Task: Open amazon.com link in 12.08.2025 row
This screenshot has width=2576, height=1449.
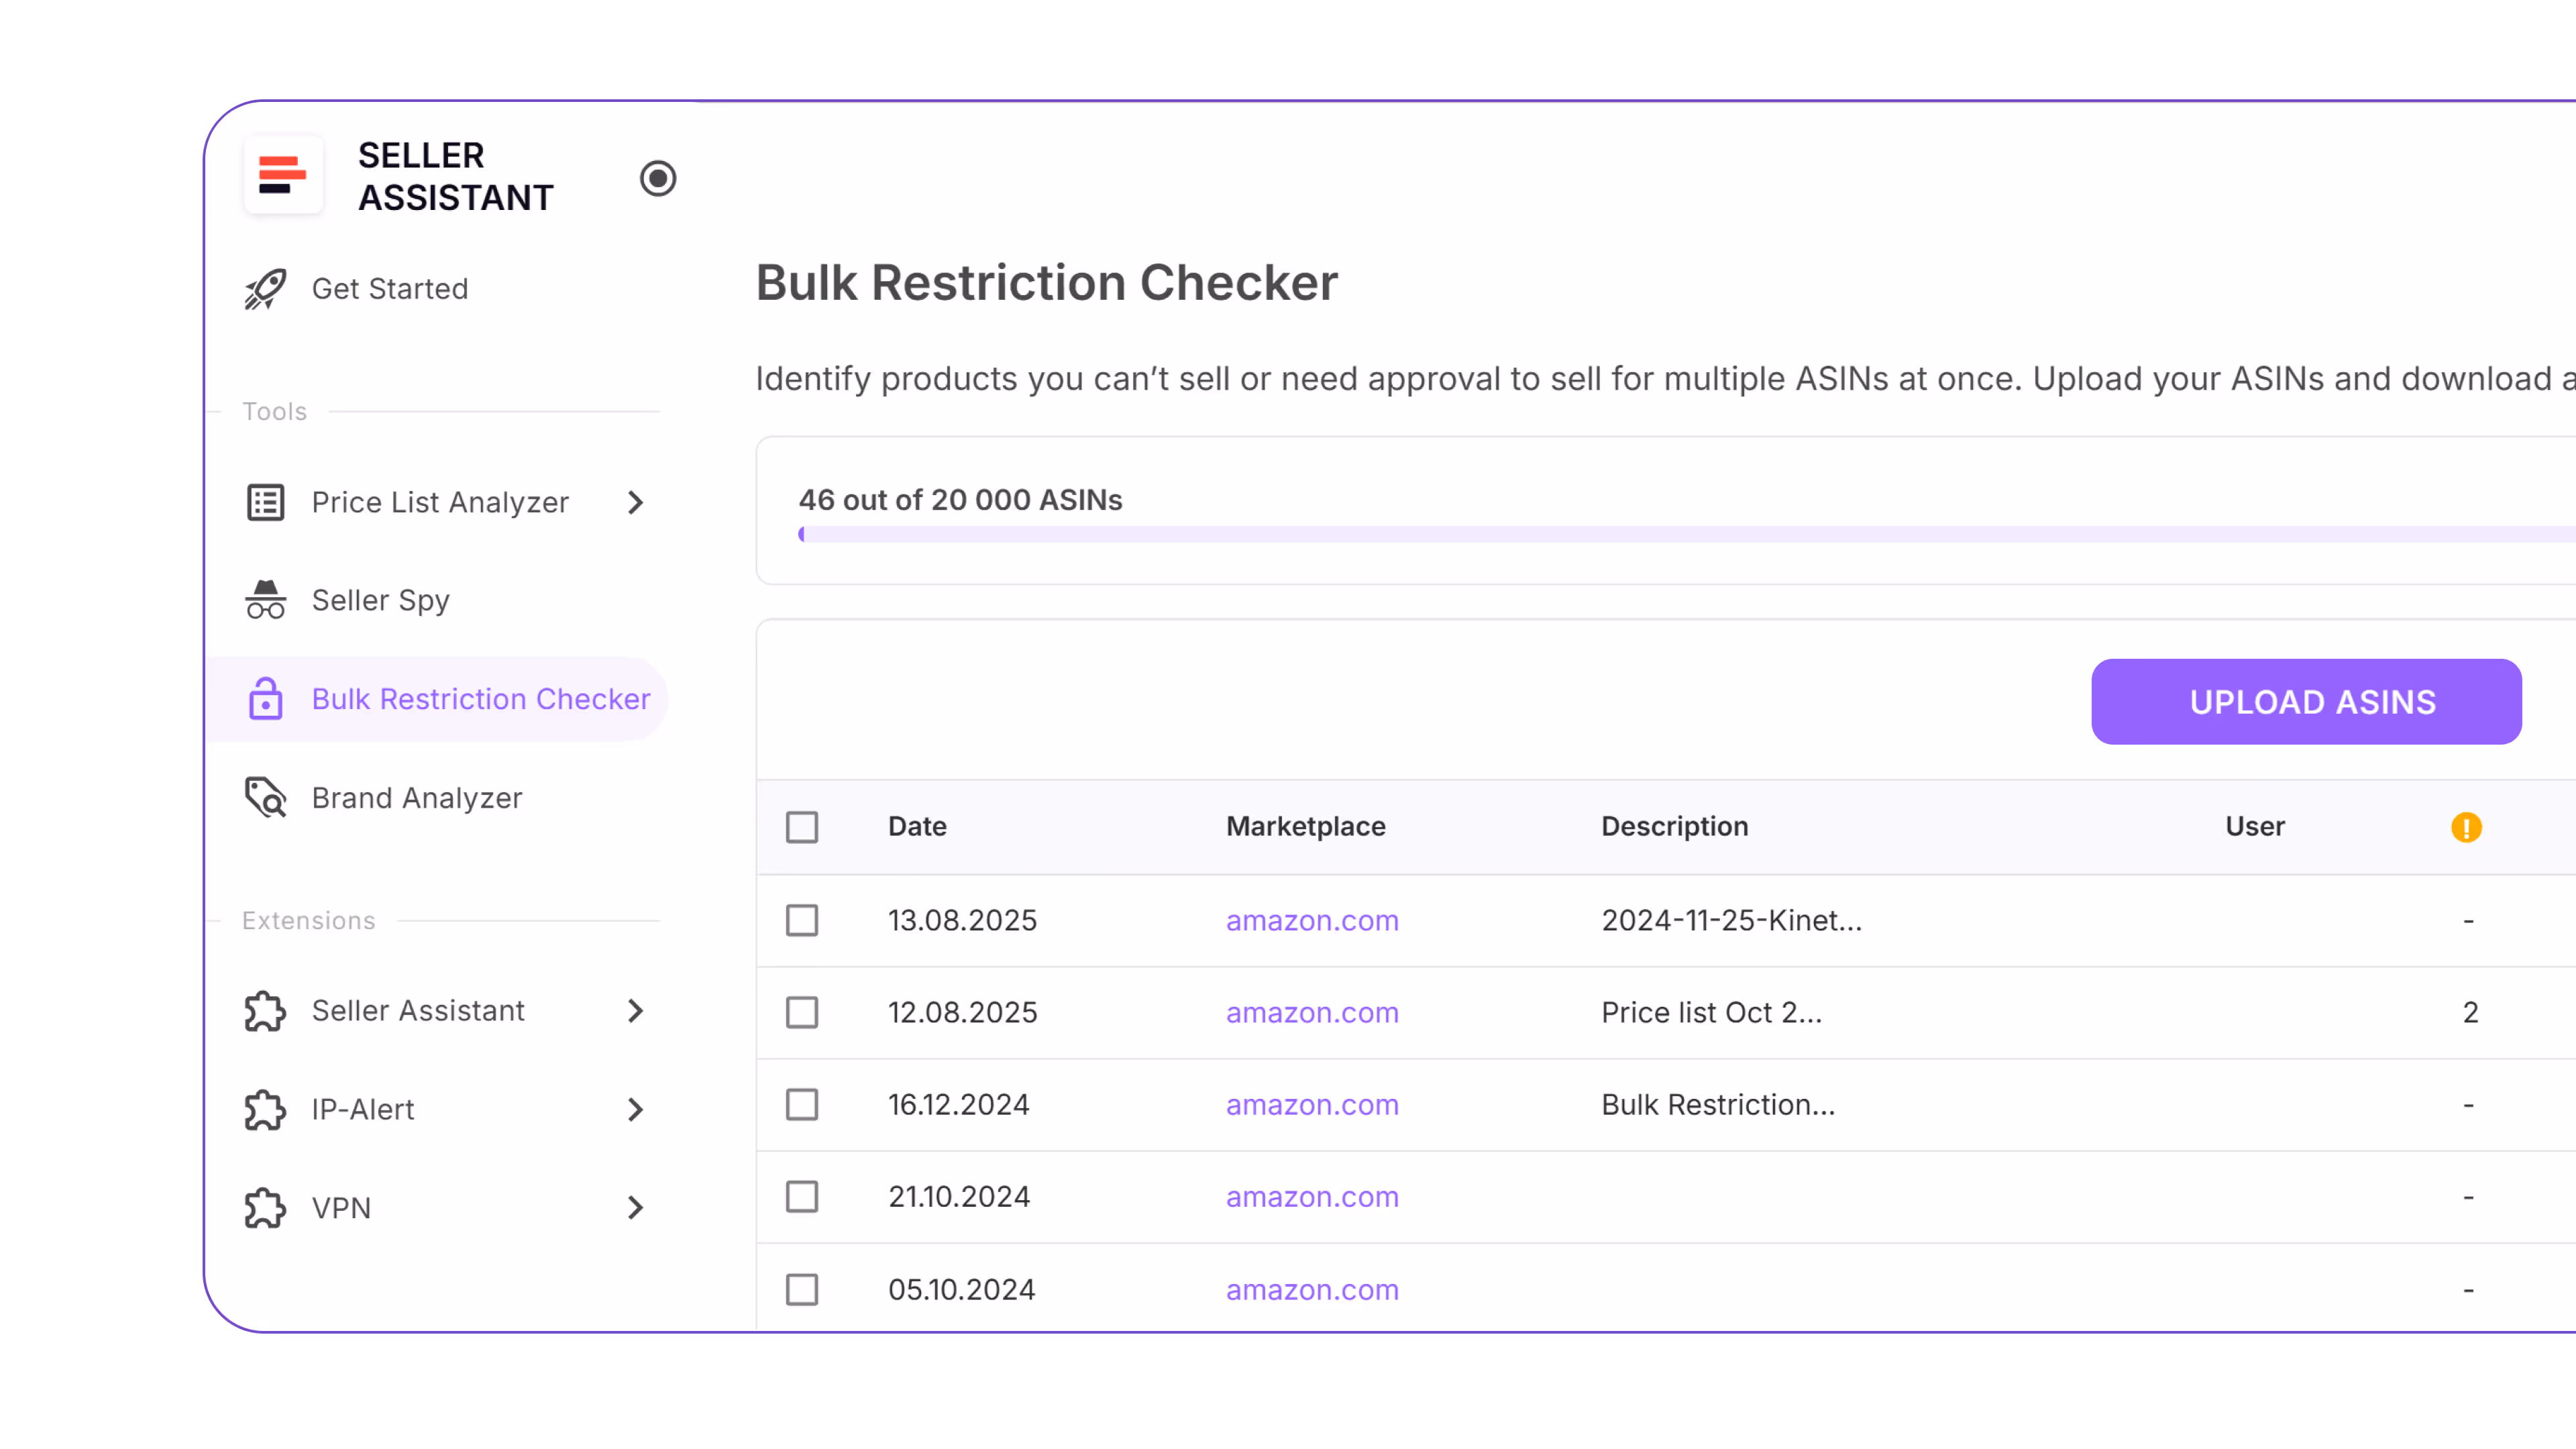Action: pyautogui.click(x=1312, y=1013)
